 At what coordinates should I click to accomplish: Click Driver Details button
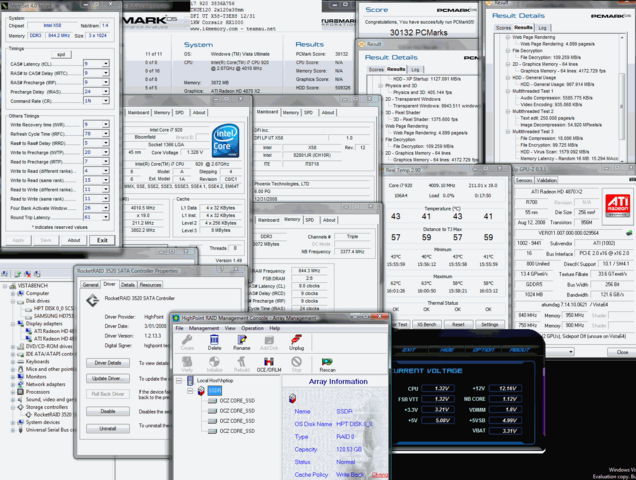pos(108,363)
